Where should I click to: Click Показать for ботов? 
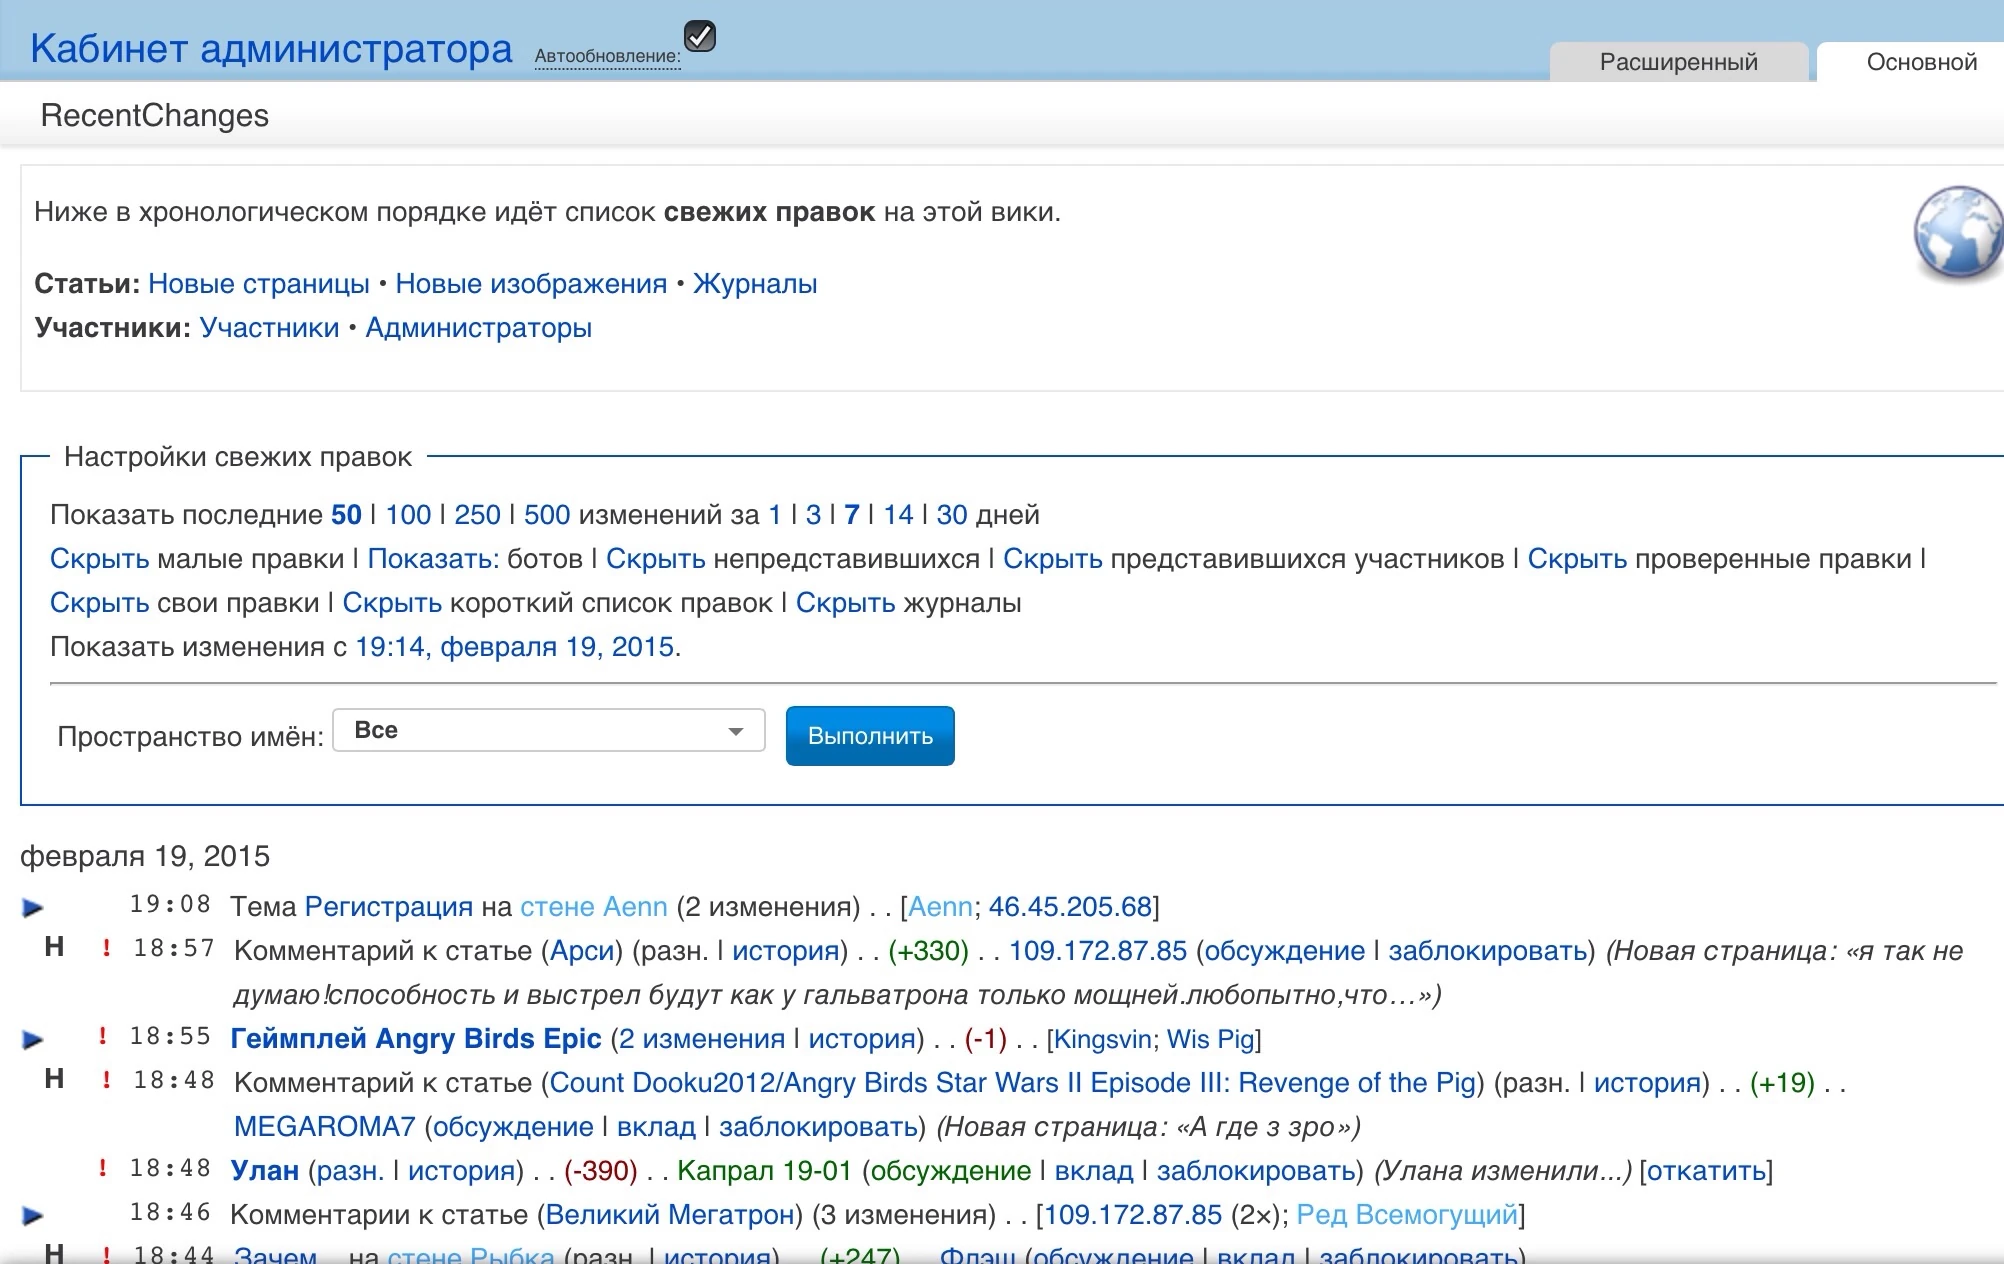coord(432,559)
